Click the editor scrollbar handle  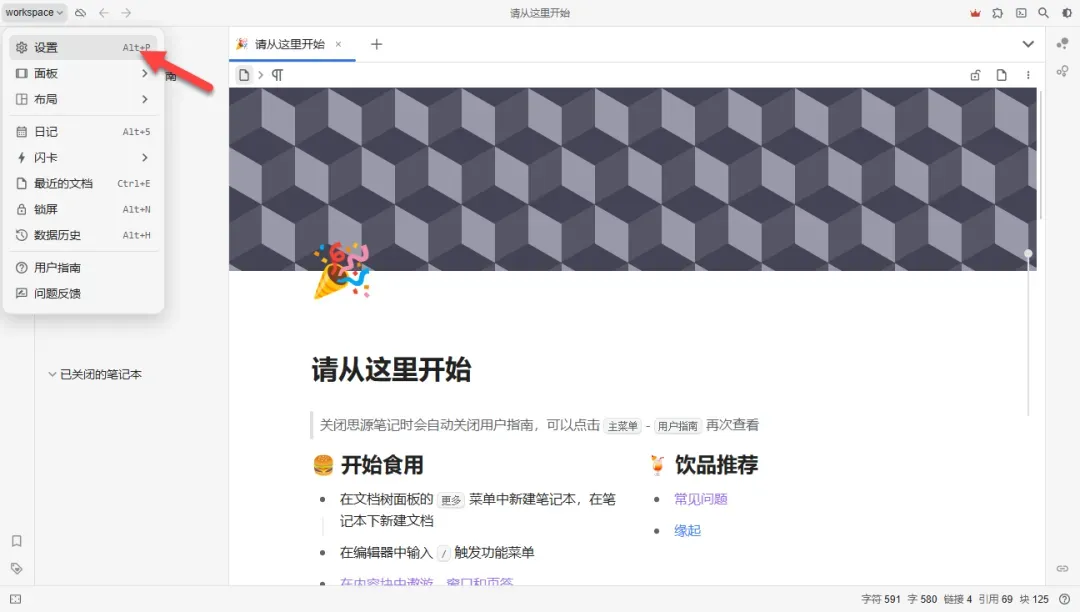[1028, 254]
